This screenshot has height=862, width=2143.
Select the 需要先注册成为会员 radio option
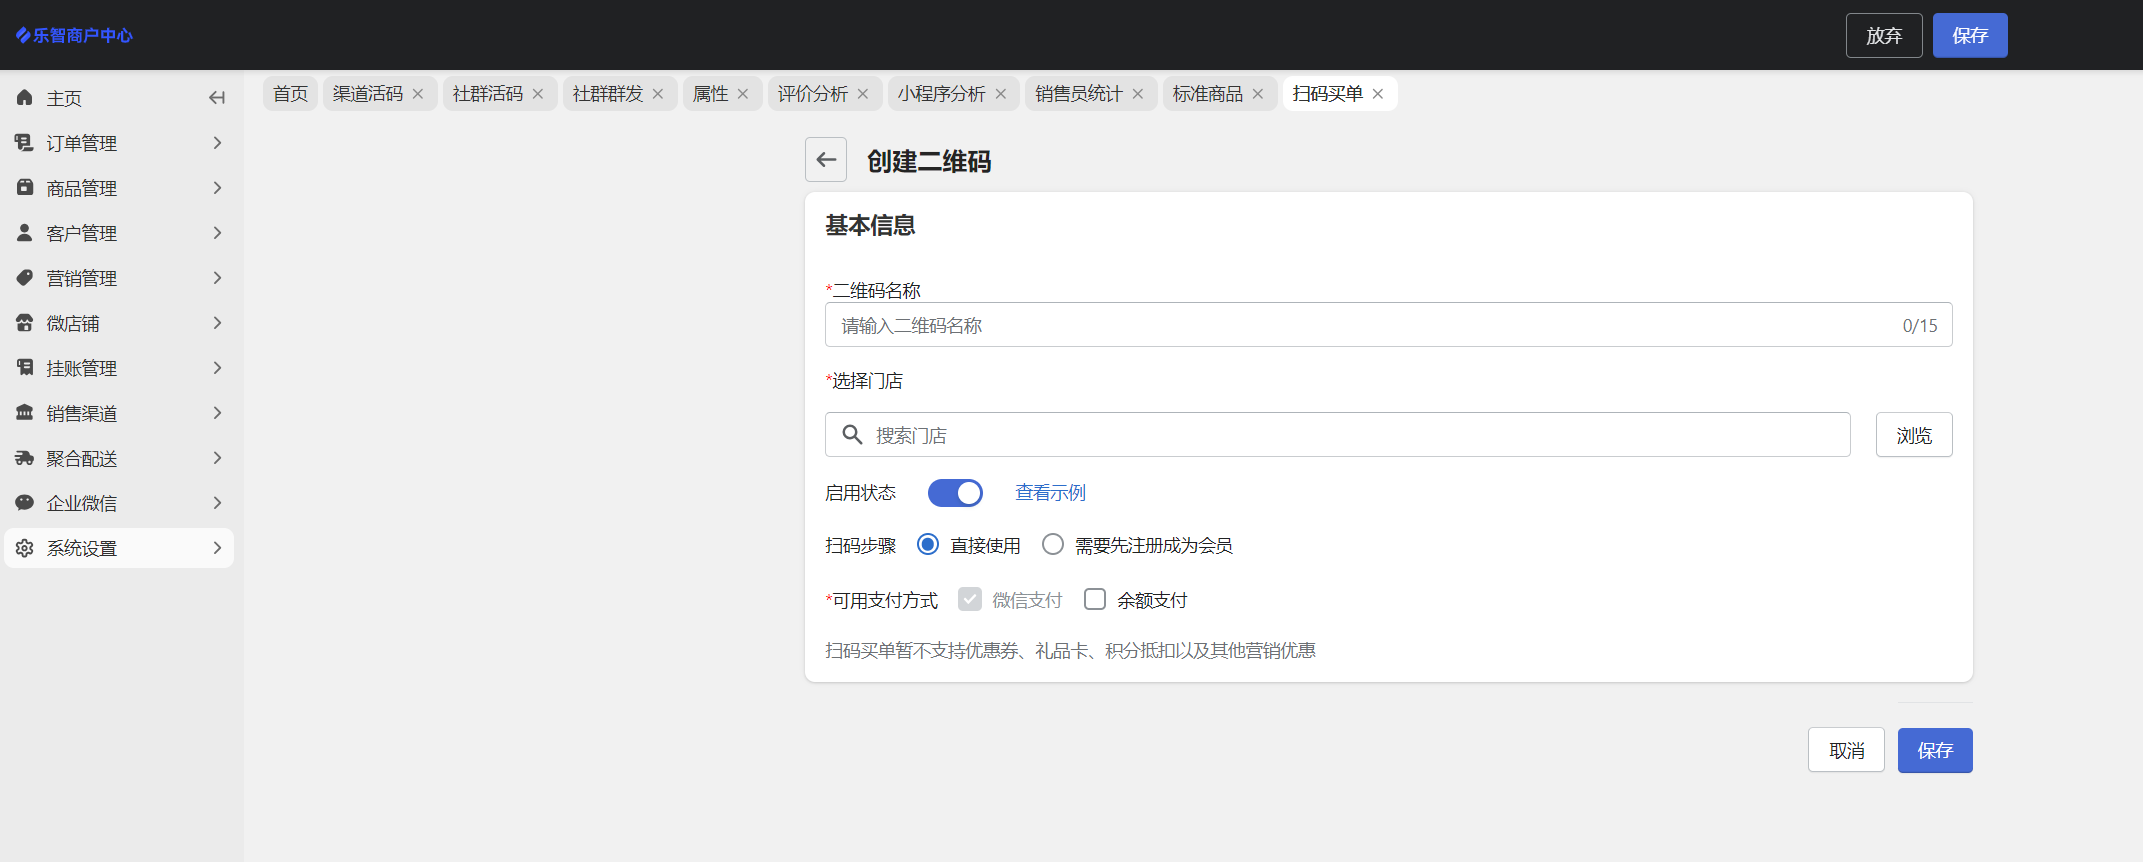coord(1053,545)
